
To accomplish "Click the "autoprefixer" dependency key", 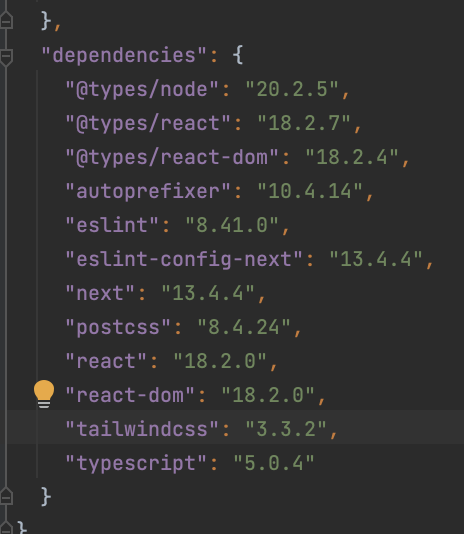I will pyautogui.click(x=148, y=191).
